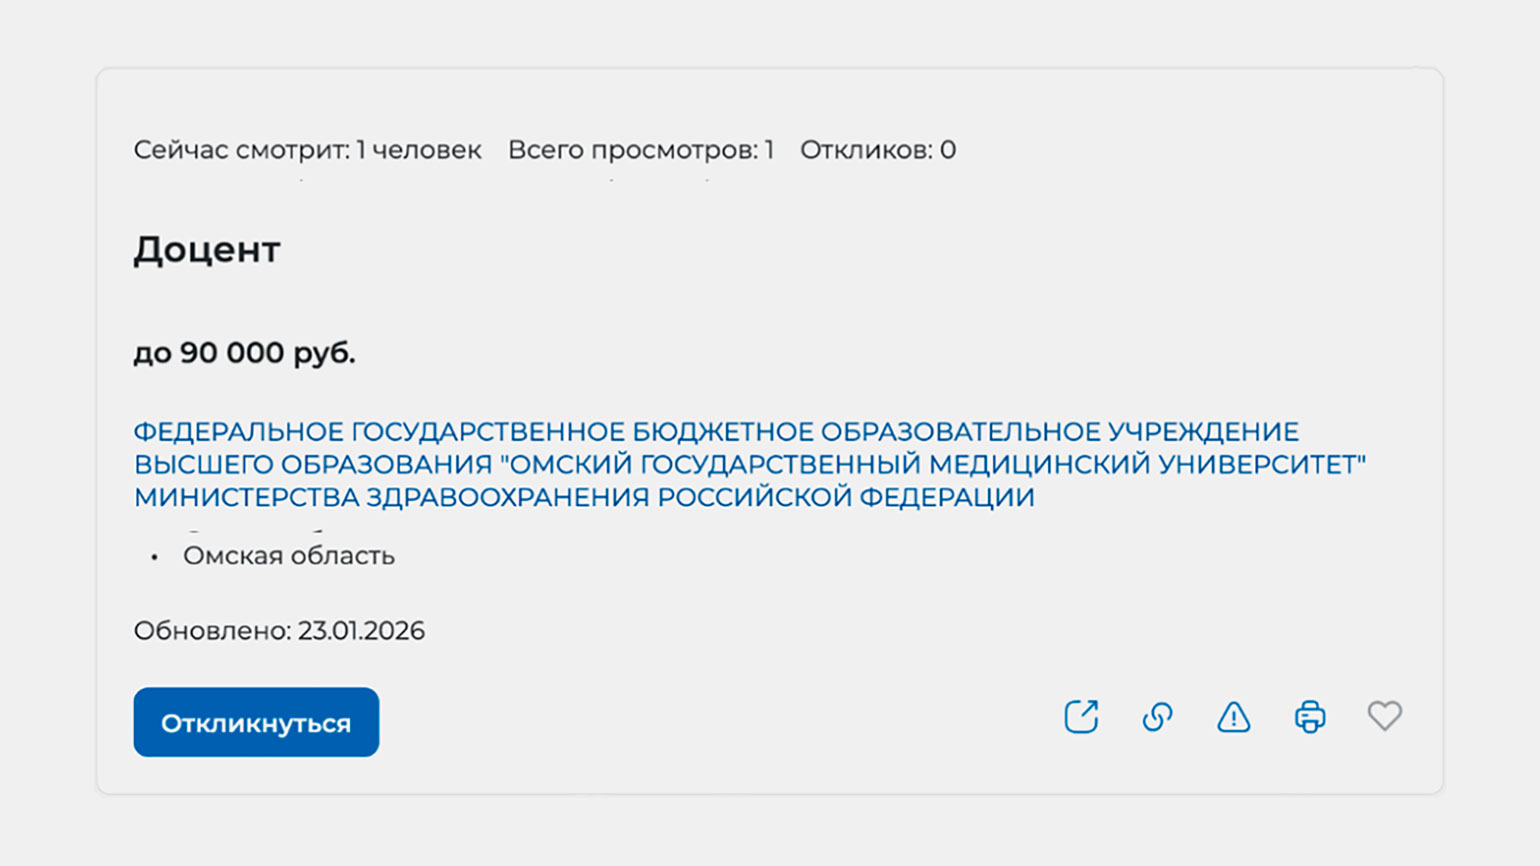Click the salary text до 90 000 руб.

coord(244,353)
